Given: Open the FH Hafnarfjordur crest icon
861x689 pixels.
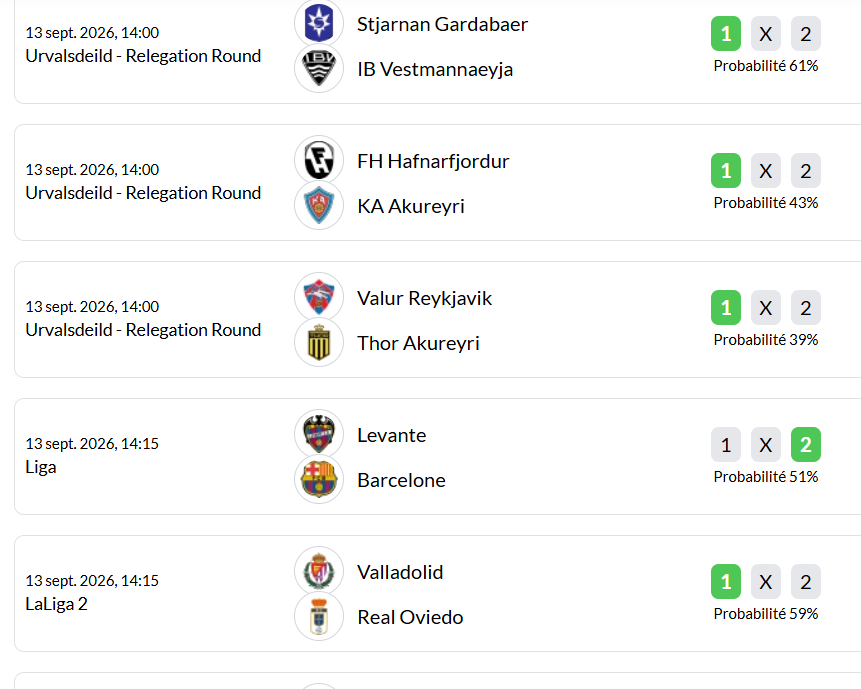Looking at the screenshot, I should click(x=318, y=160).
